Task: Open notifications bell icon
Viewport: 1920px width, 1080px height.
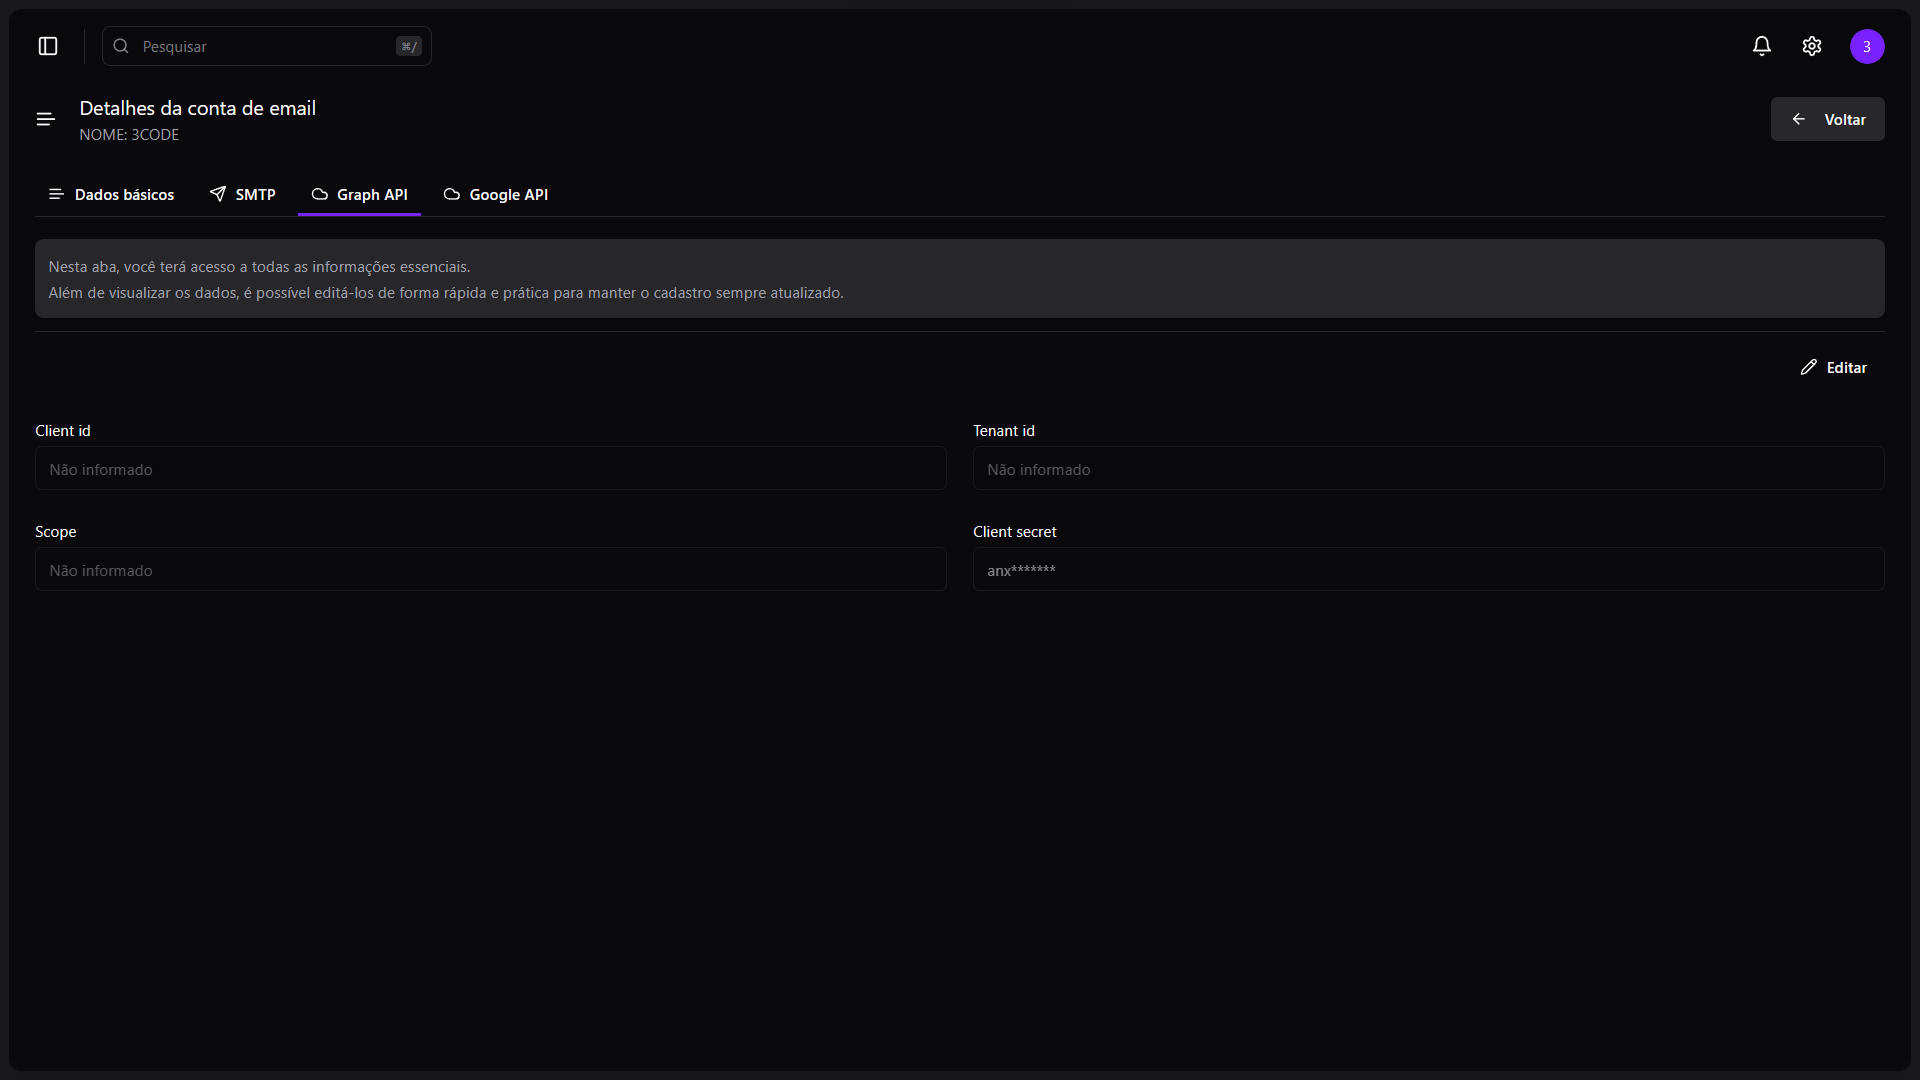Action: (1762, 46)
